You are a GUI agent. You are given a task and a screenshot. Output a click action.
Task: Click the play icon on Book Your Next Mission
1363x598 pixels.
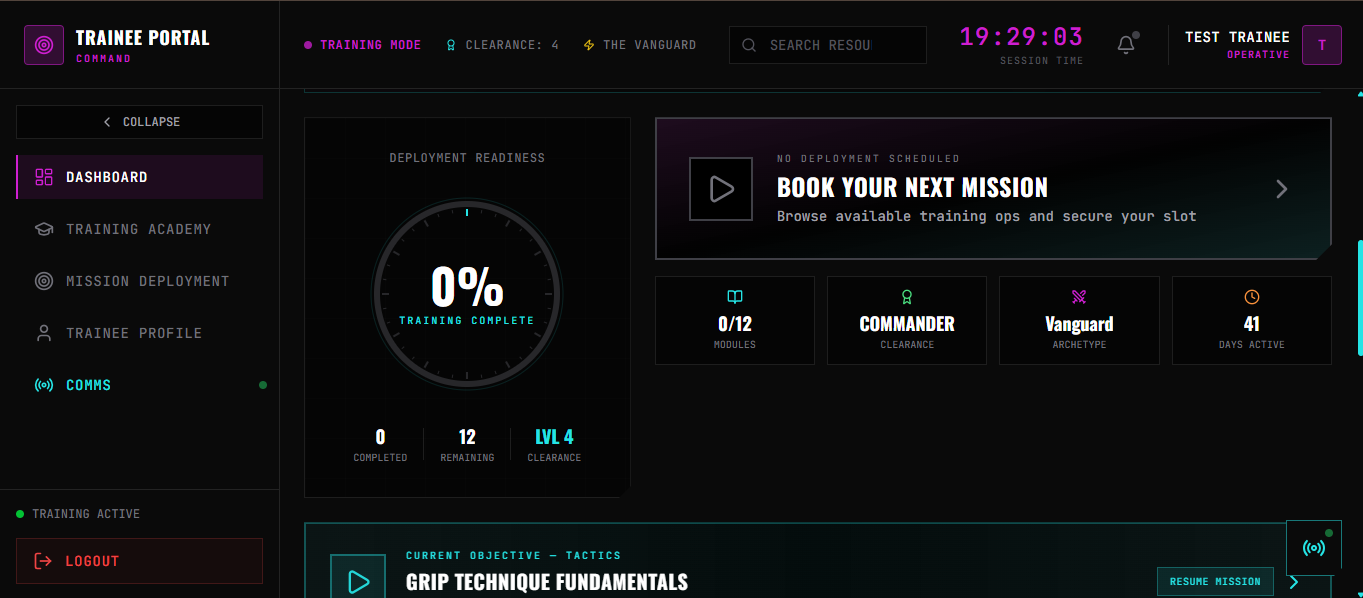pyautogui.click(x=720, y=189)
